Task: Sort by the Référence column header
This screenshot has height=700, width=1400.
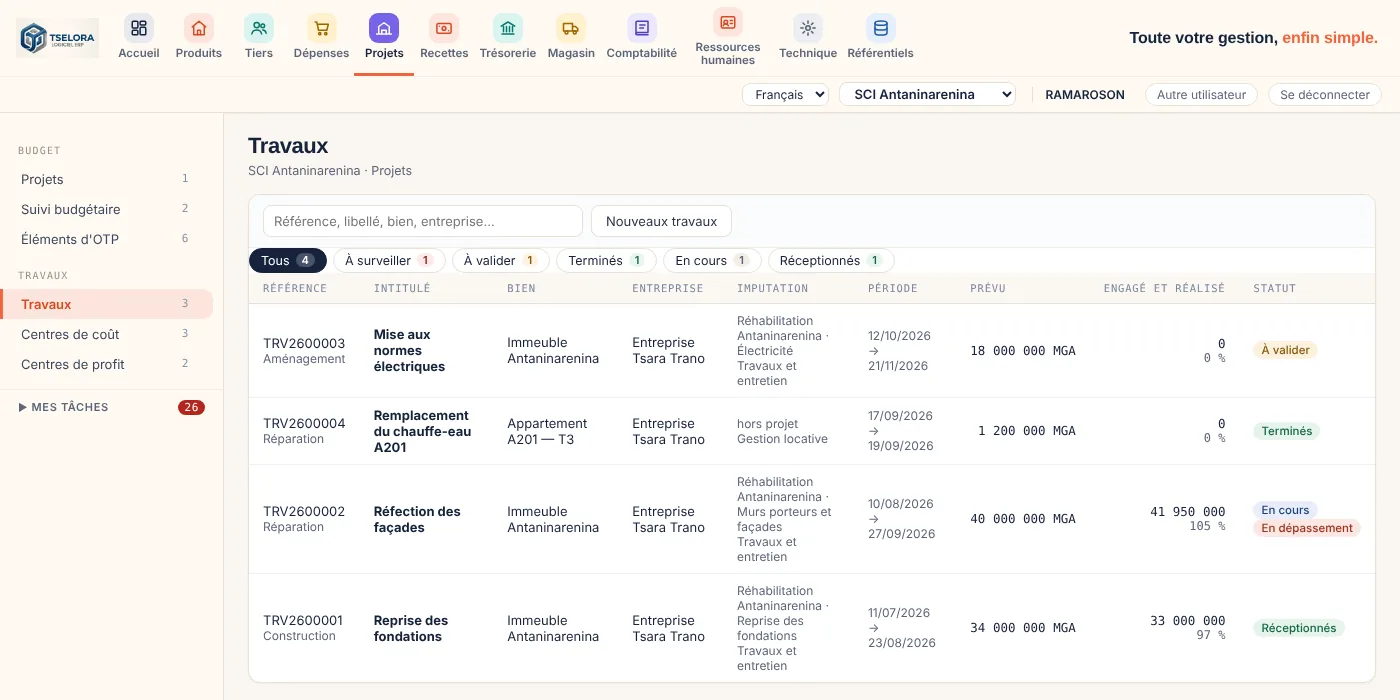Action: (295, 288)
